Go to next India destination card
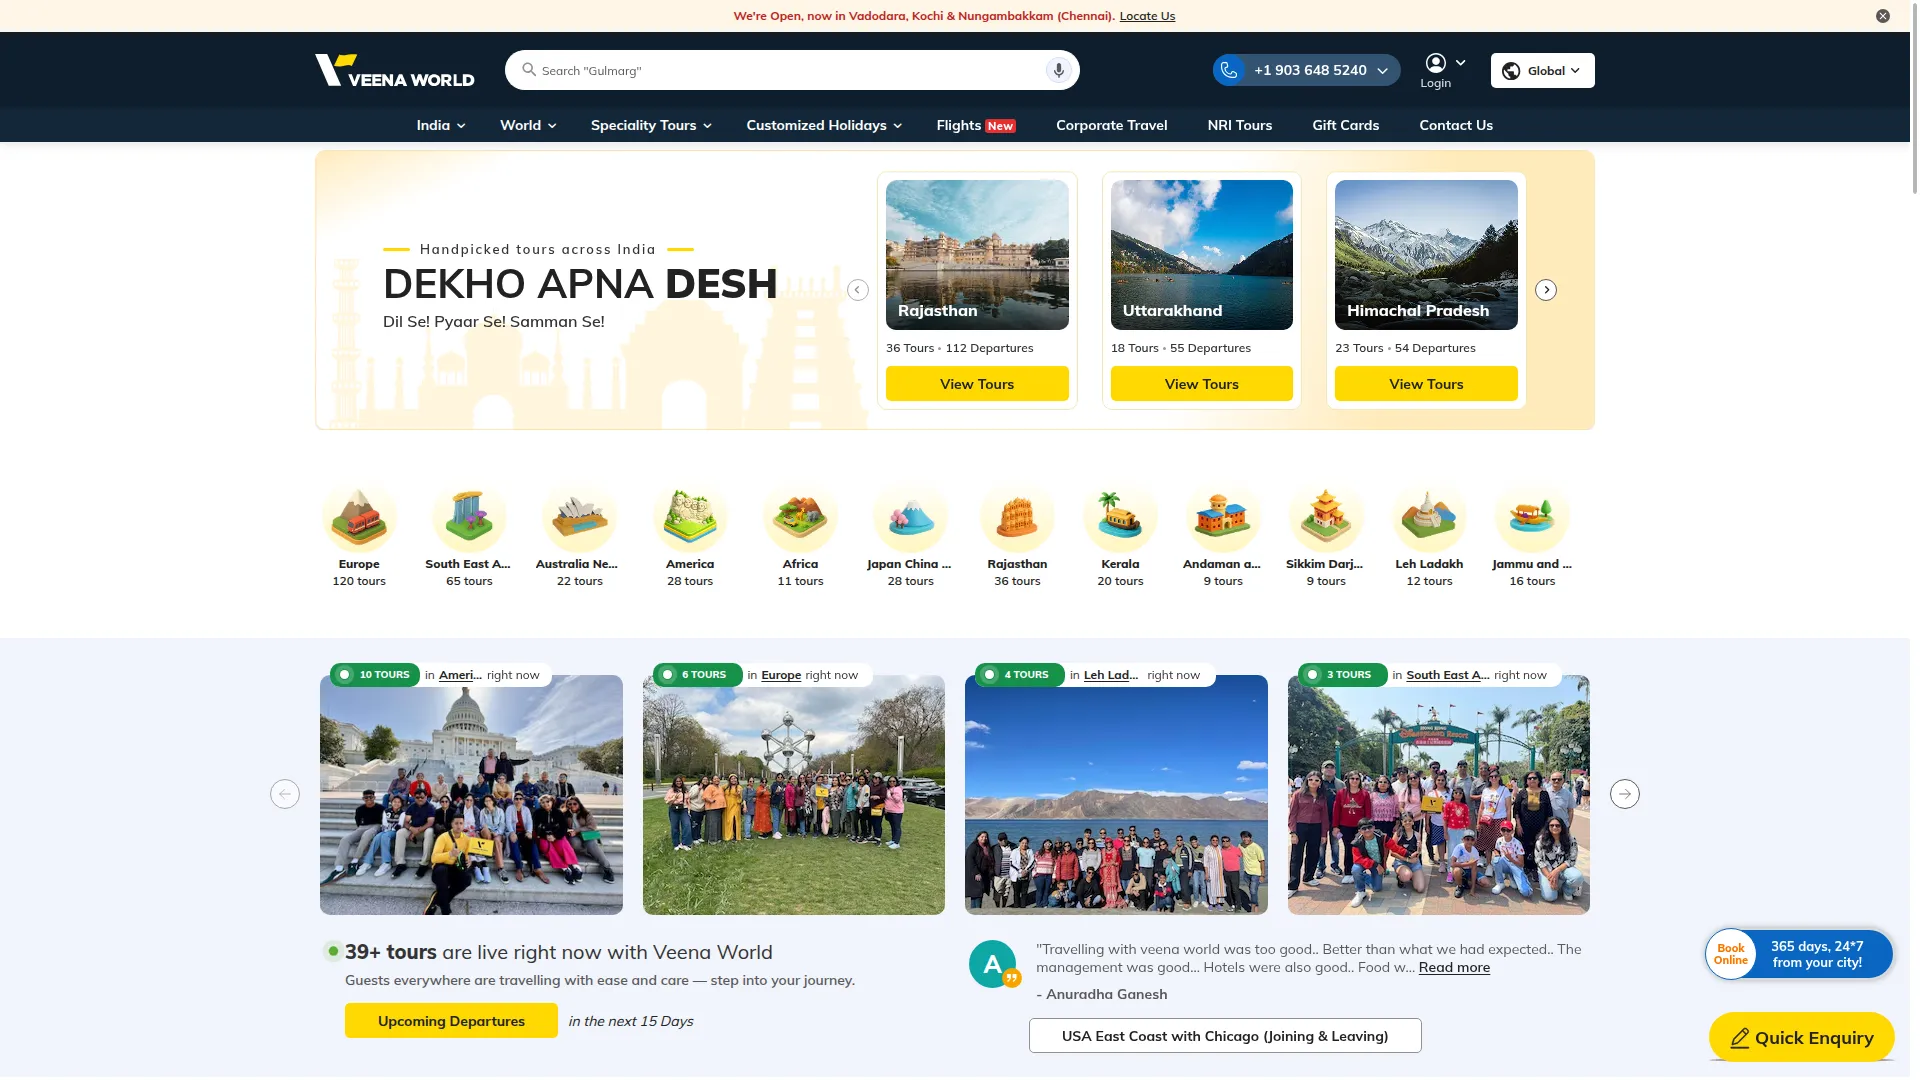Viewport: 1920px width, 1080px height. point(1546,290)
